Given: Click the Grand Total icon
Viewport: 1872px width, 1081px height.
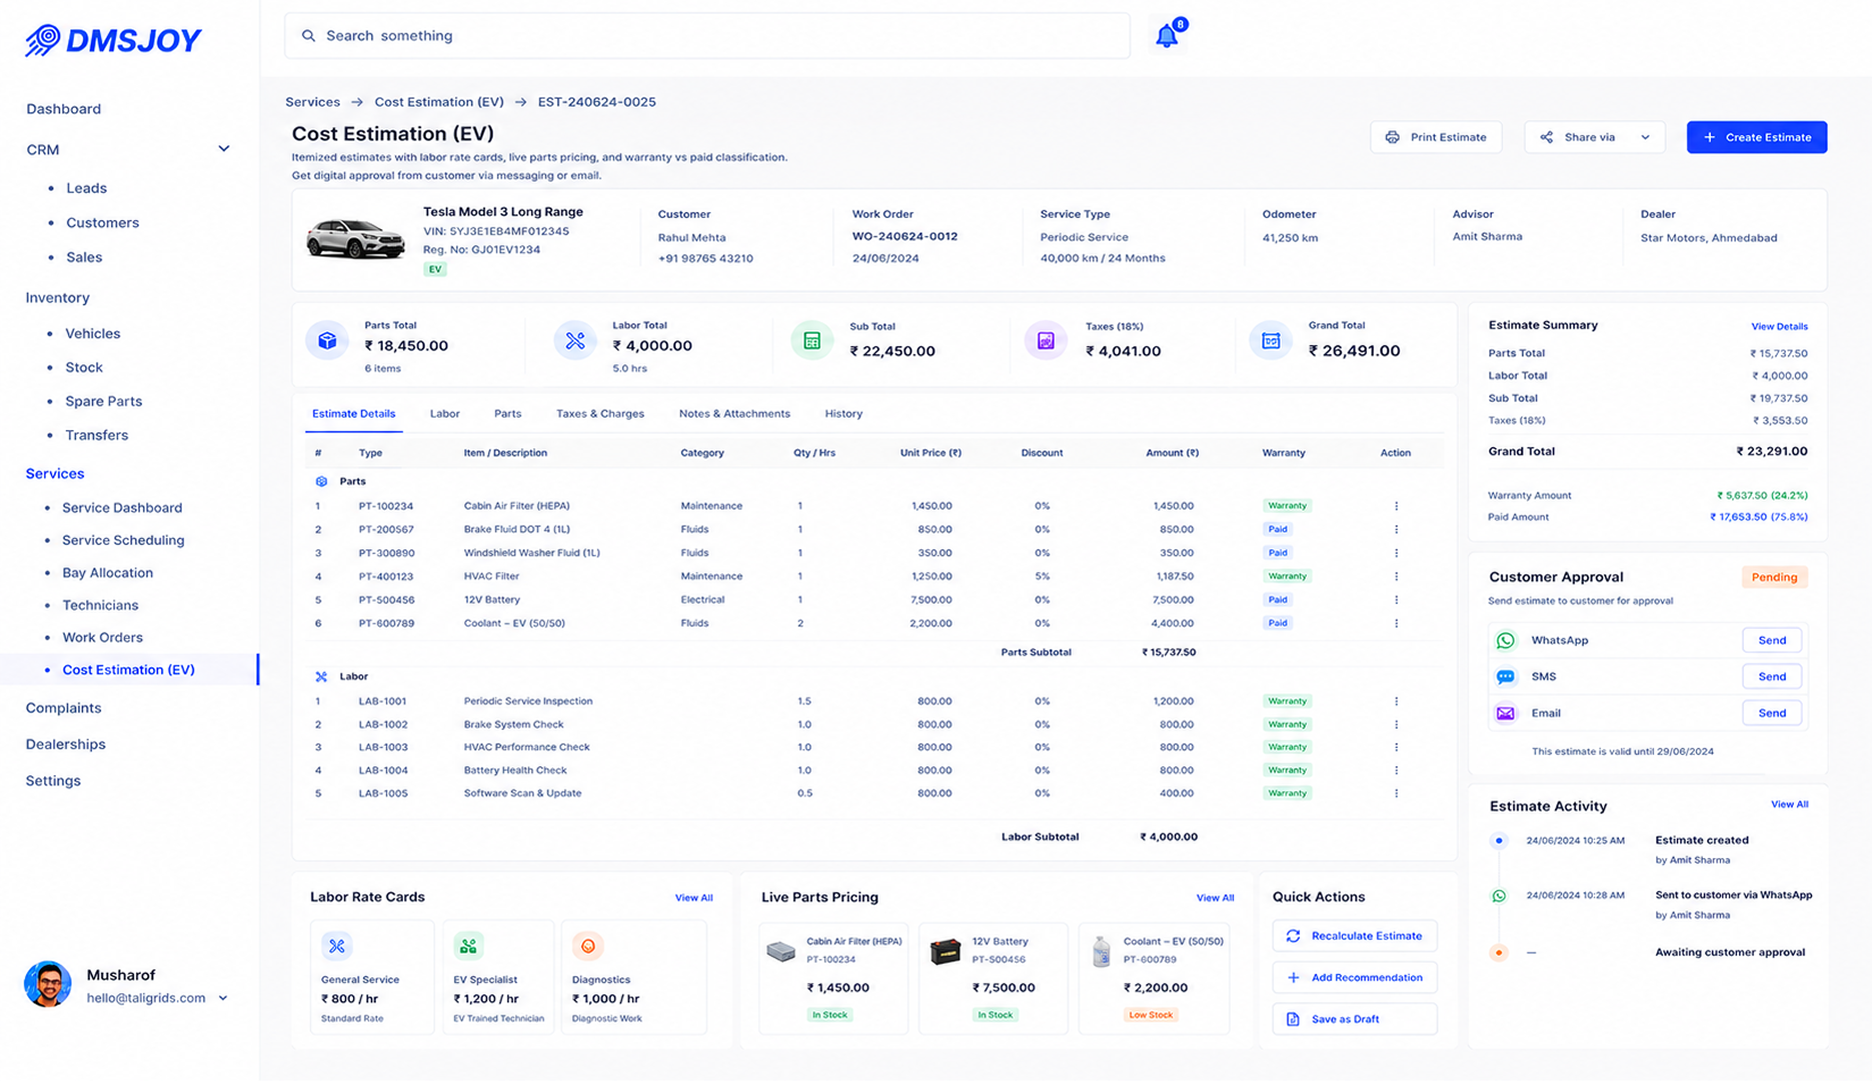Looking at the screenshot, I should point(1271,341).
